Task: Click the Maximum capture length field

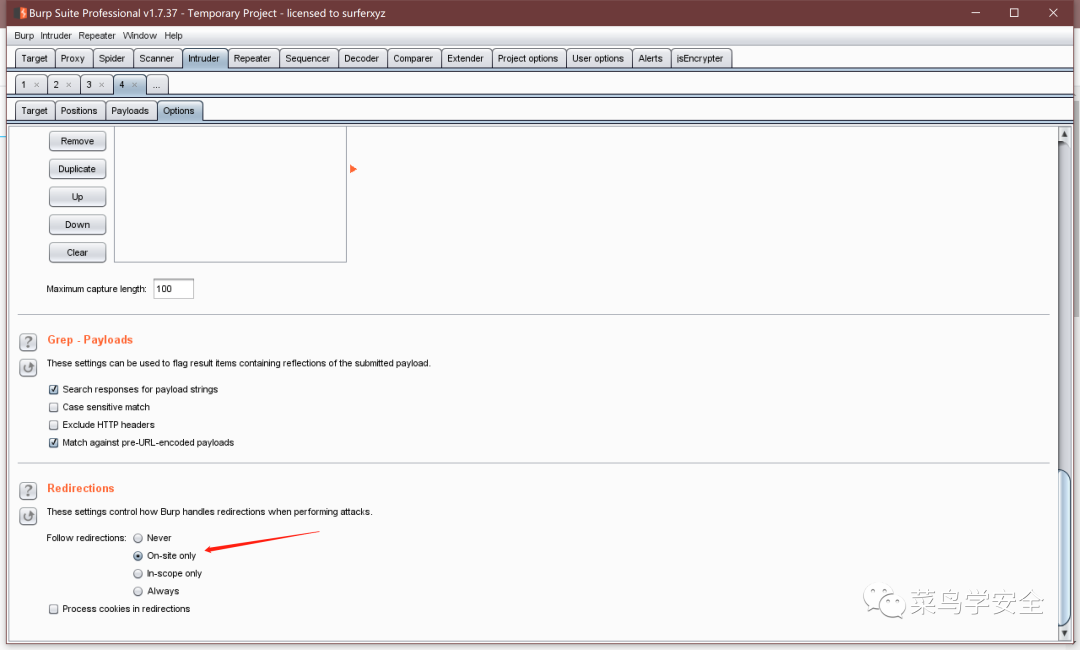Action: point(174,289)
